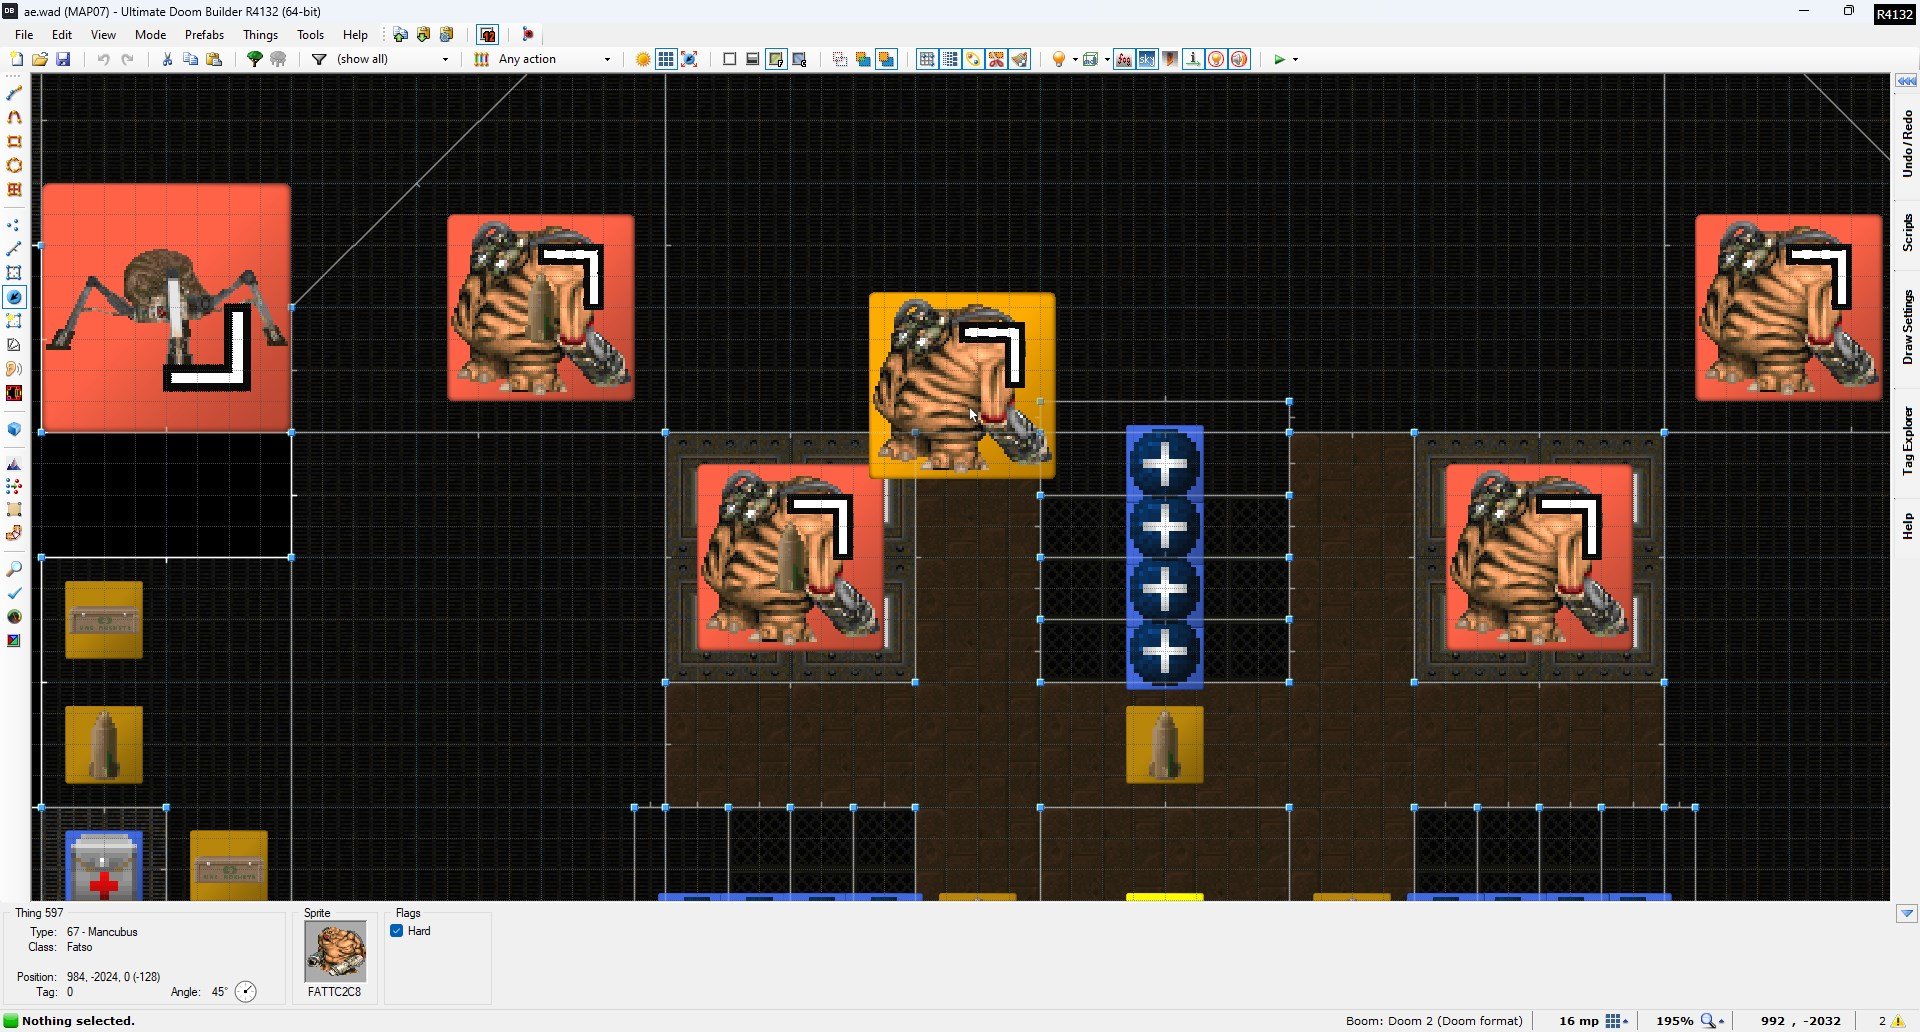The image size is (1920, 1032).
Task: Toggle grid rendering button
Action: tap(666, 59)
